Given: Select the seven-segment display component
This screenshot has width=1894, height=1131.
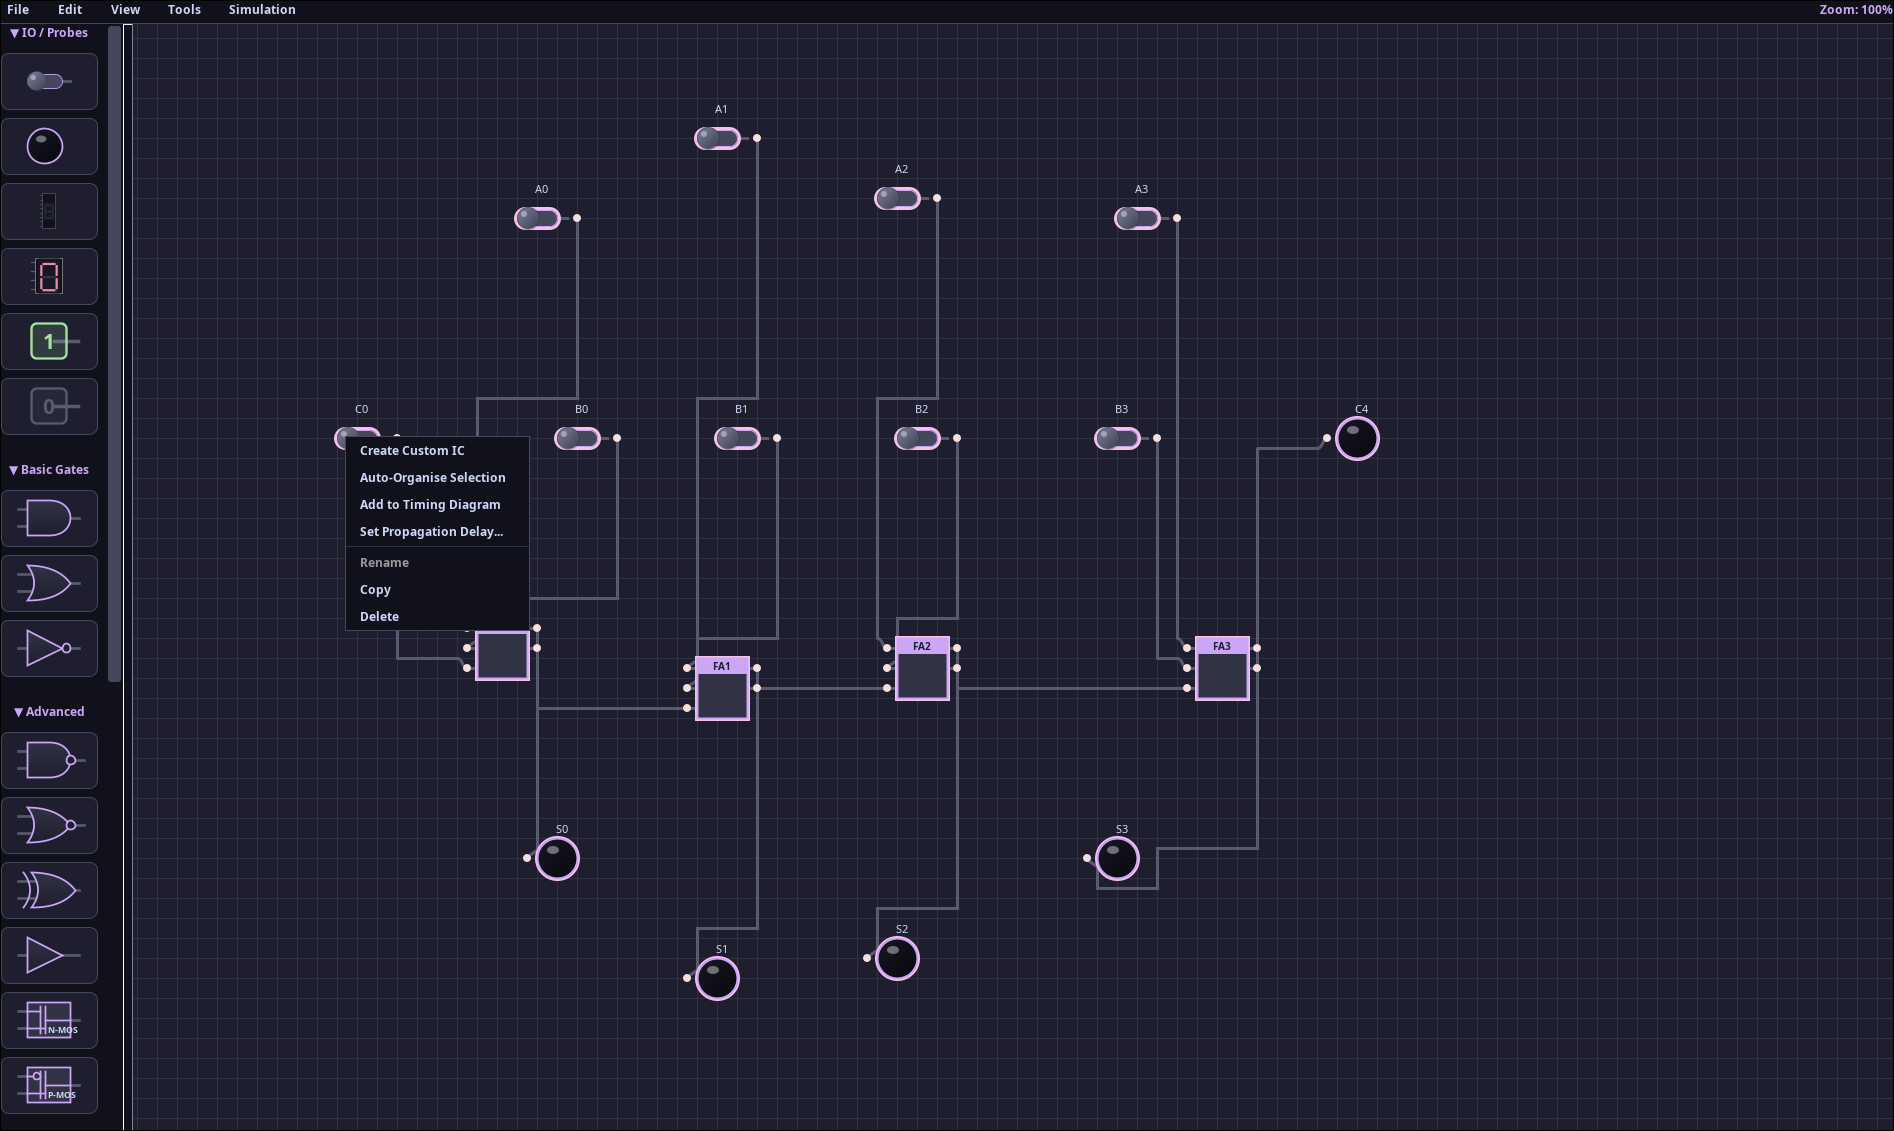Looking at the screenshot, I should [x=49, y=277].
